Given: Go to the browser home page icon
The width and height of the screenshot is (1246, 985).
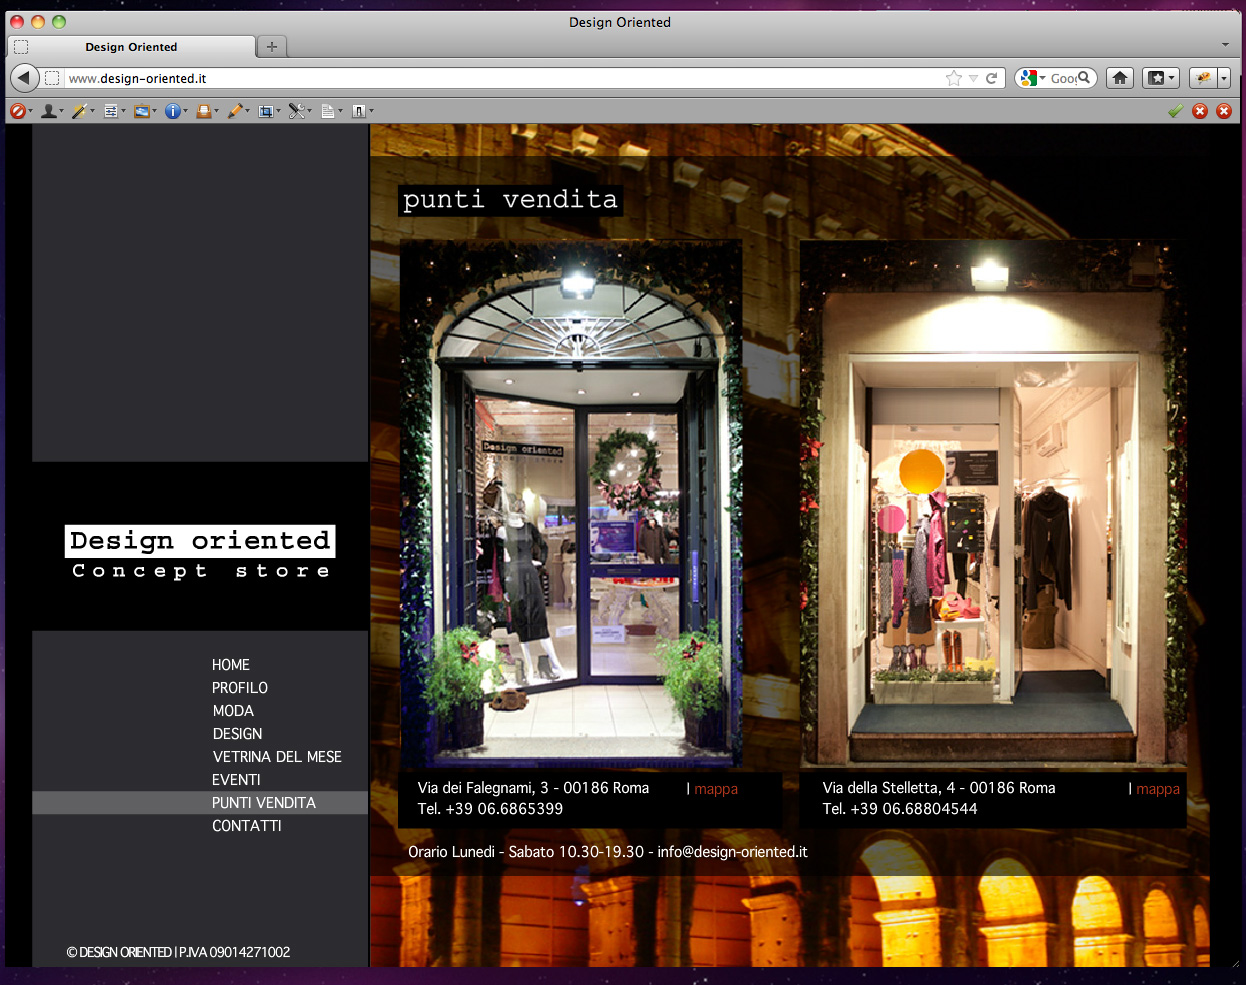Looking at the screenshot, I should tap(1120, 78).
